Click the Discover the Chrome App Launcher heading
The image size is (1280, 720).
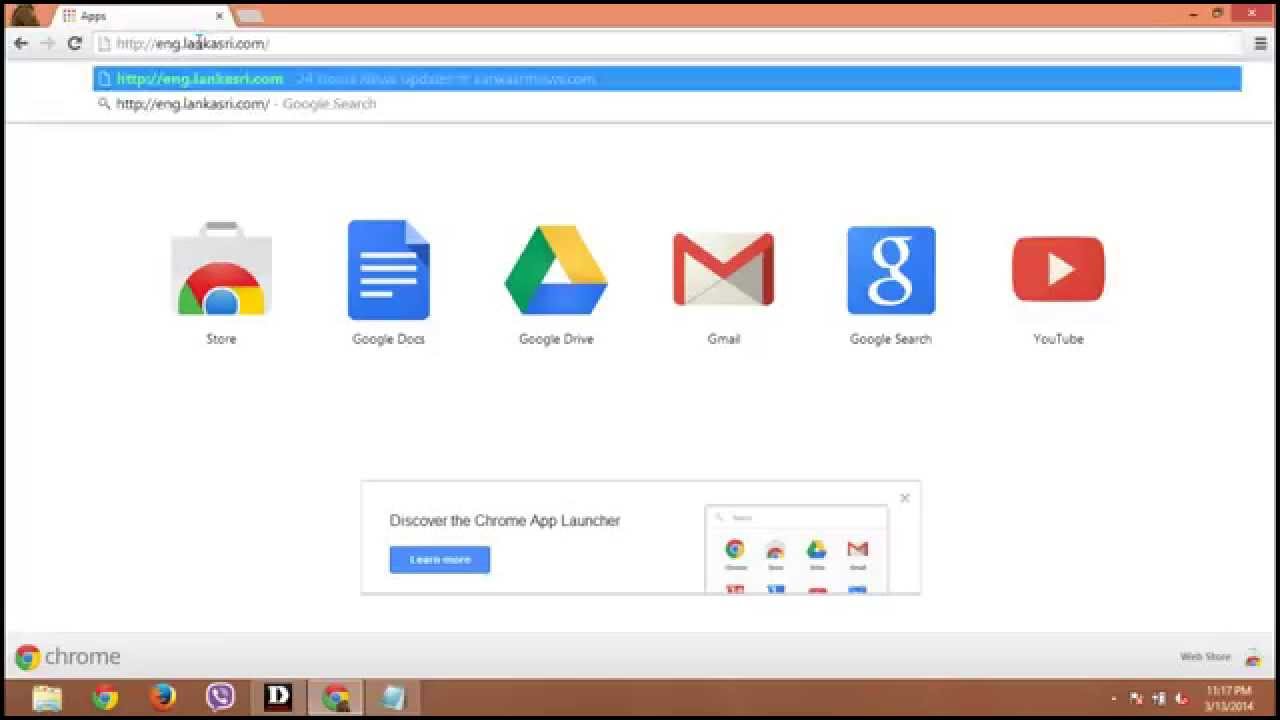(x=505, y=521)
